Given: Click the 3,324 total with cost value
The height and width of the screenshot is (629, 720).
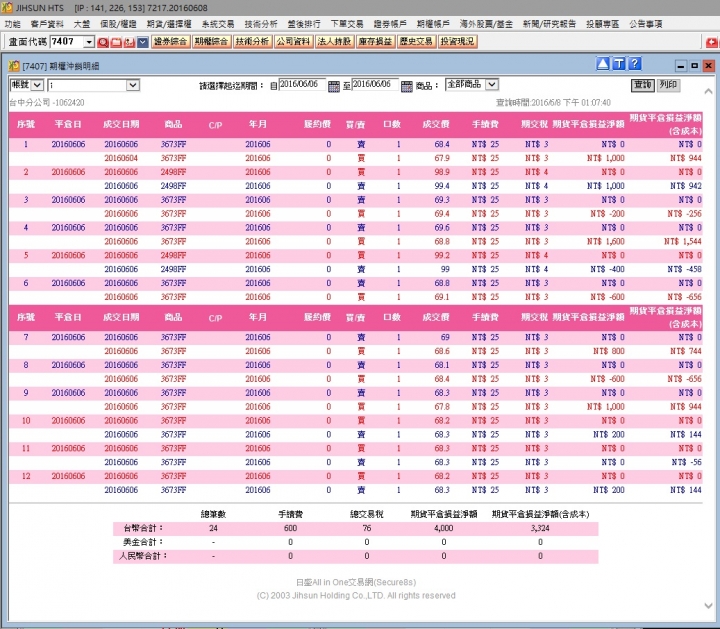Looking at the screenshot, I should [x=540, y=528].
